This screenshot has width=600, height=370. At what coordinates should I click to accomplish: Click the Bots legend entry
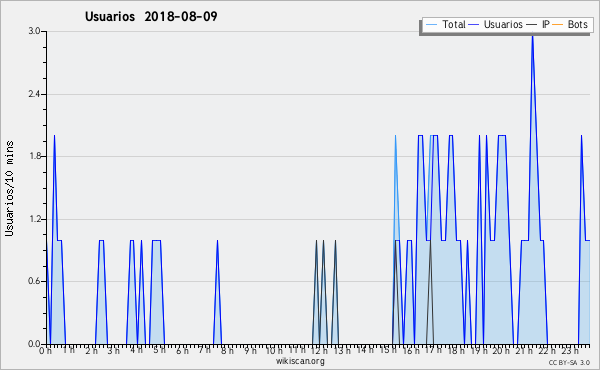[570, 24]
